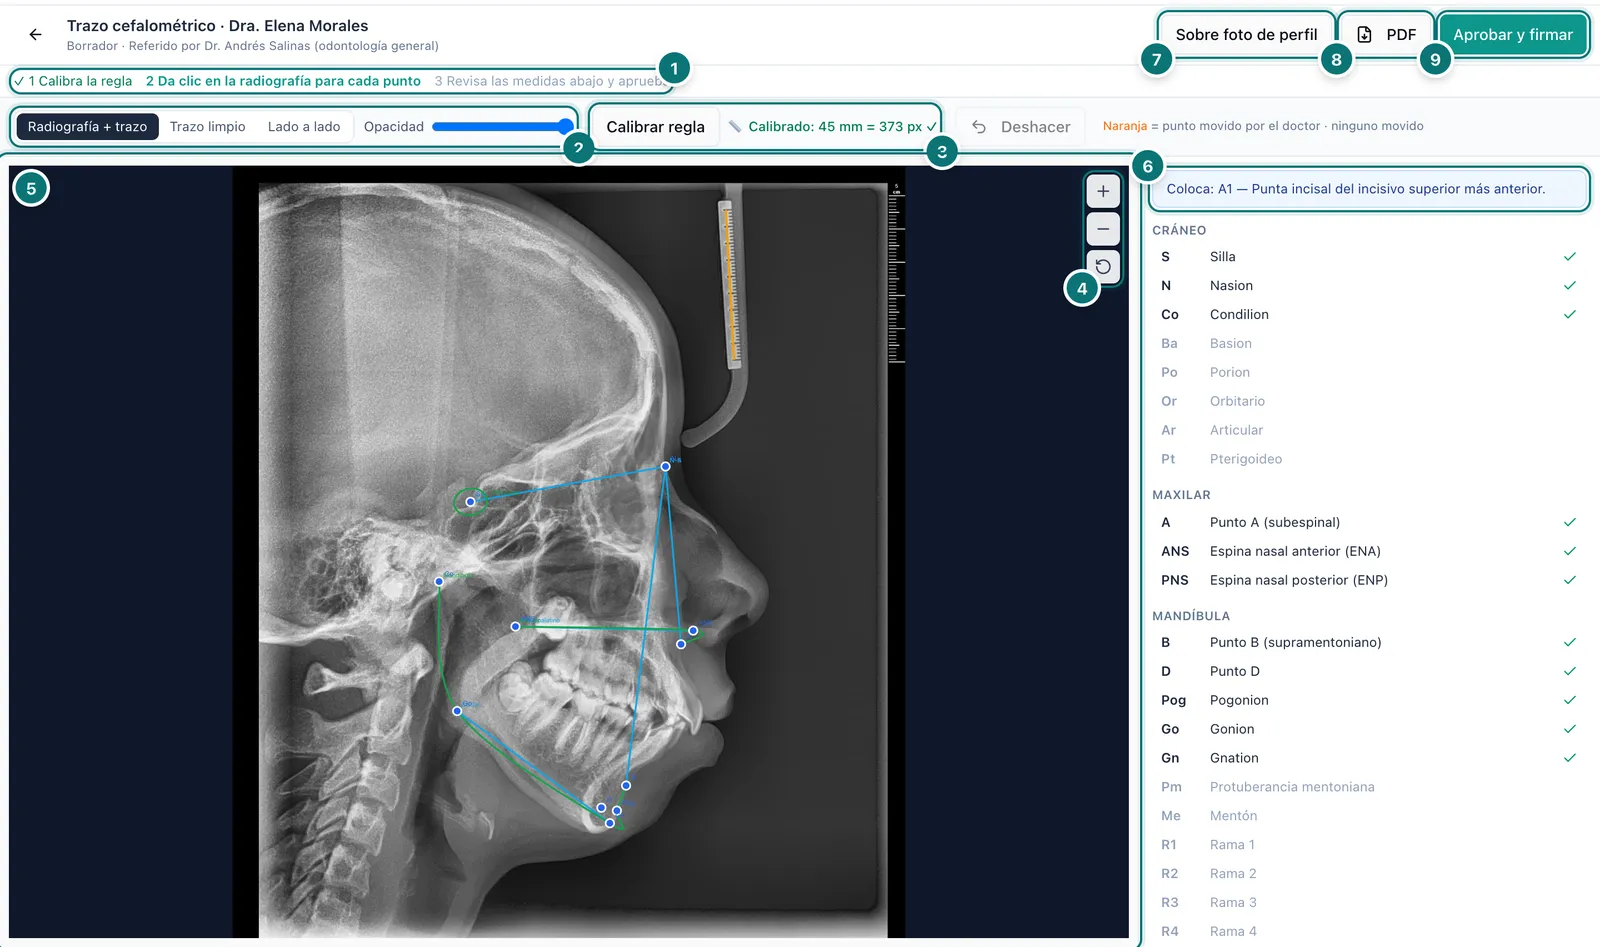Viewport: 1600px width, 947px height.
Task: Select the Pogonion landmark row
Action: pyautogui.click(x=1368, y=701)
